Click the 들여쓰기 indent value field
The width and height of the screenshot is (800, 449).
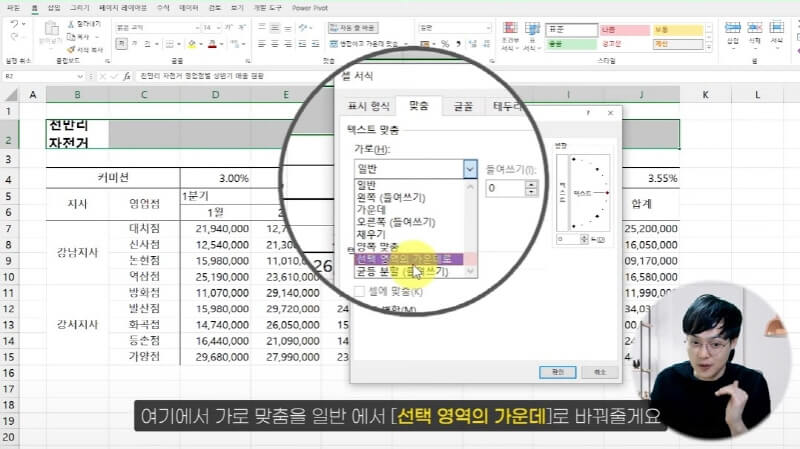click(x=505, y=188)
